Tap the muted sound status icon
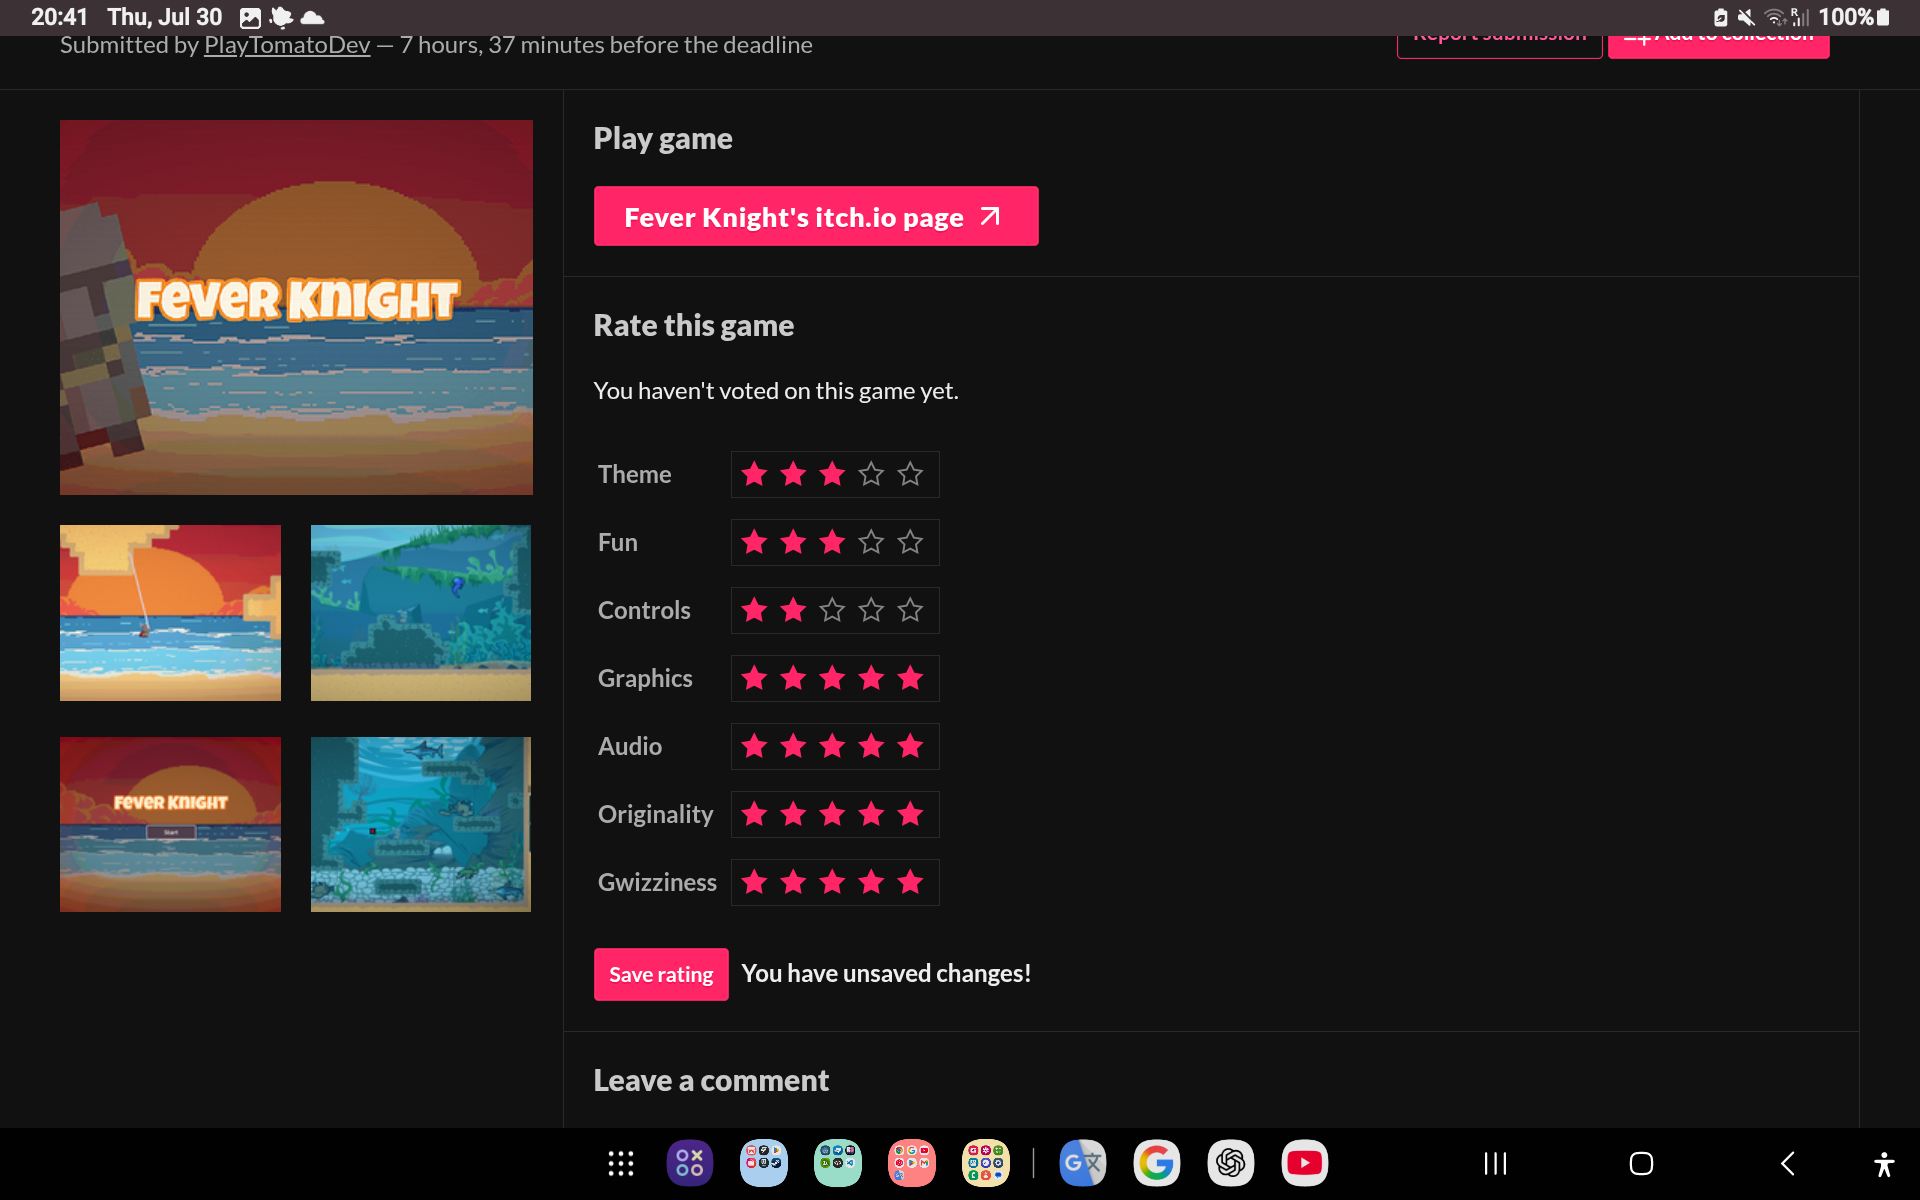This screenshot has height=1200, width=1920. tap(1746, 17)
